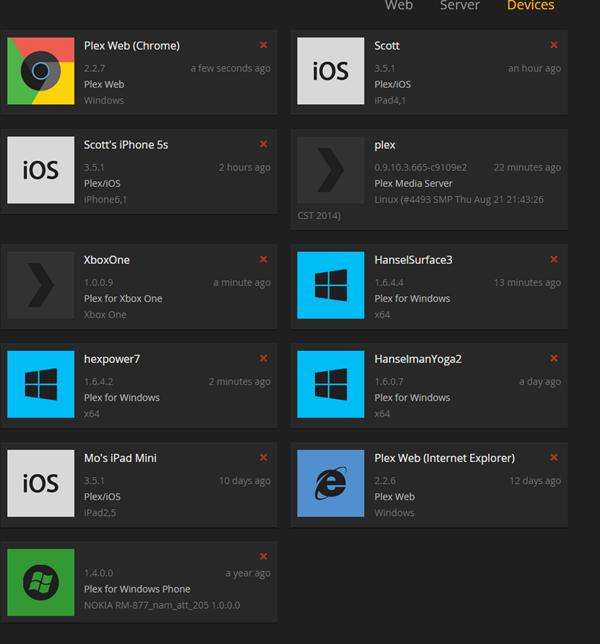Image resolution: width=600 pixels, height=644 pixels.
Task: Click the Windows logo icon for hexpower7
Action: pyautogui.click(x=41, y=384)
